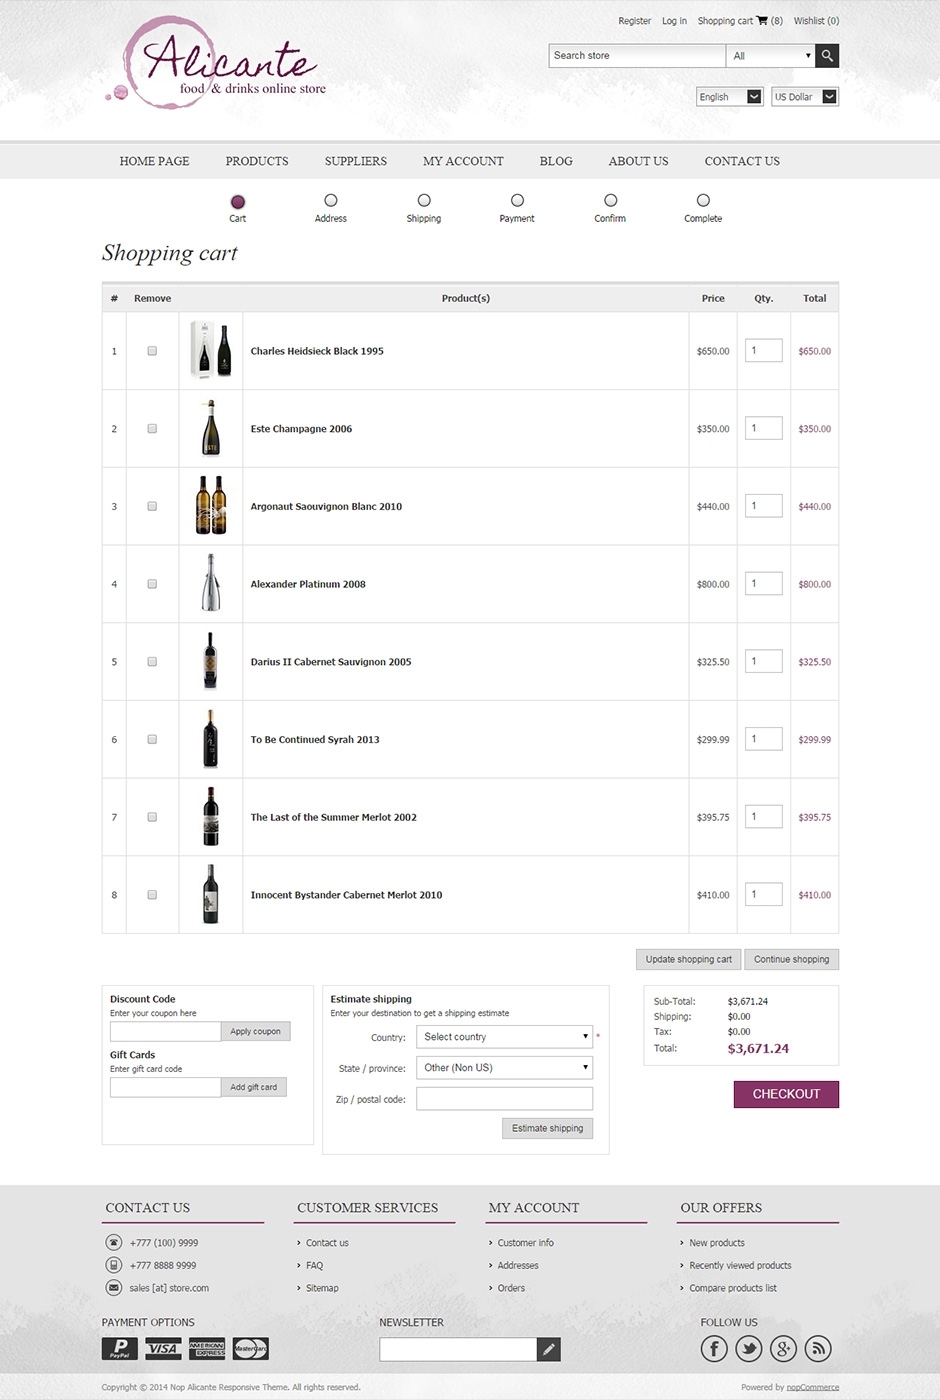Viewport: 940px width, 1400px height.
Task: Open the Facebook follow icon
Action: [x=714, y=1349]
